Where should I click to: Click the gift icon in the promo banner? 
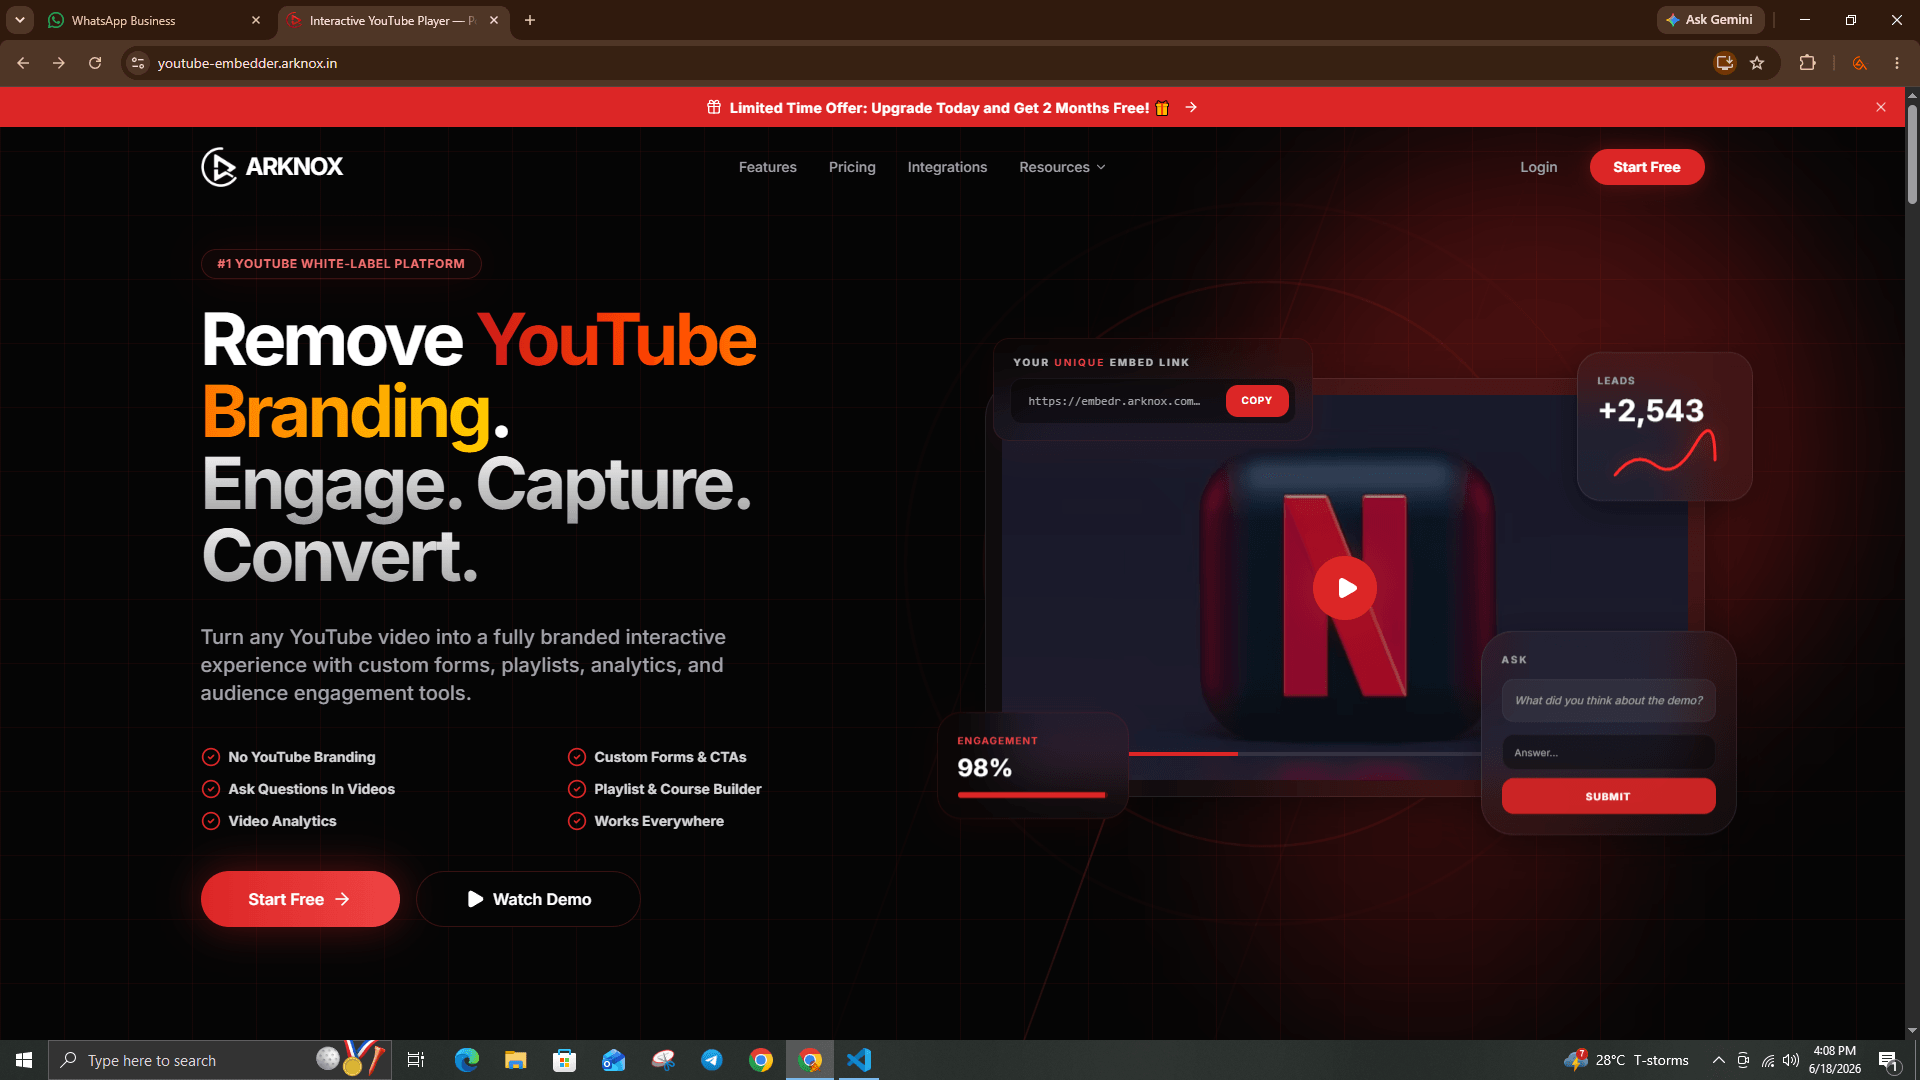pos(714,107)
